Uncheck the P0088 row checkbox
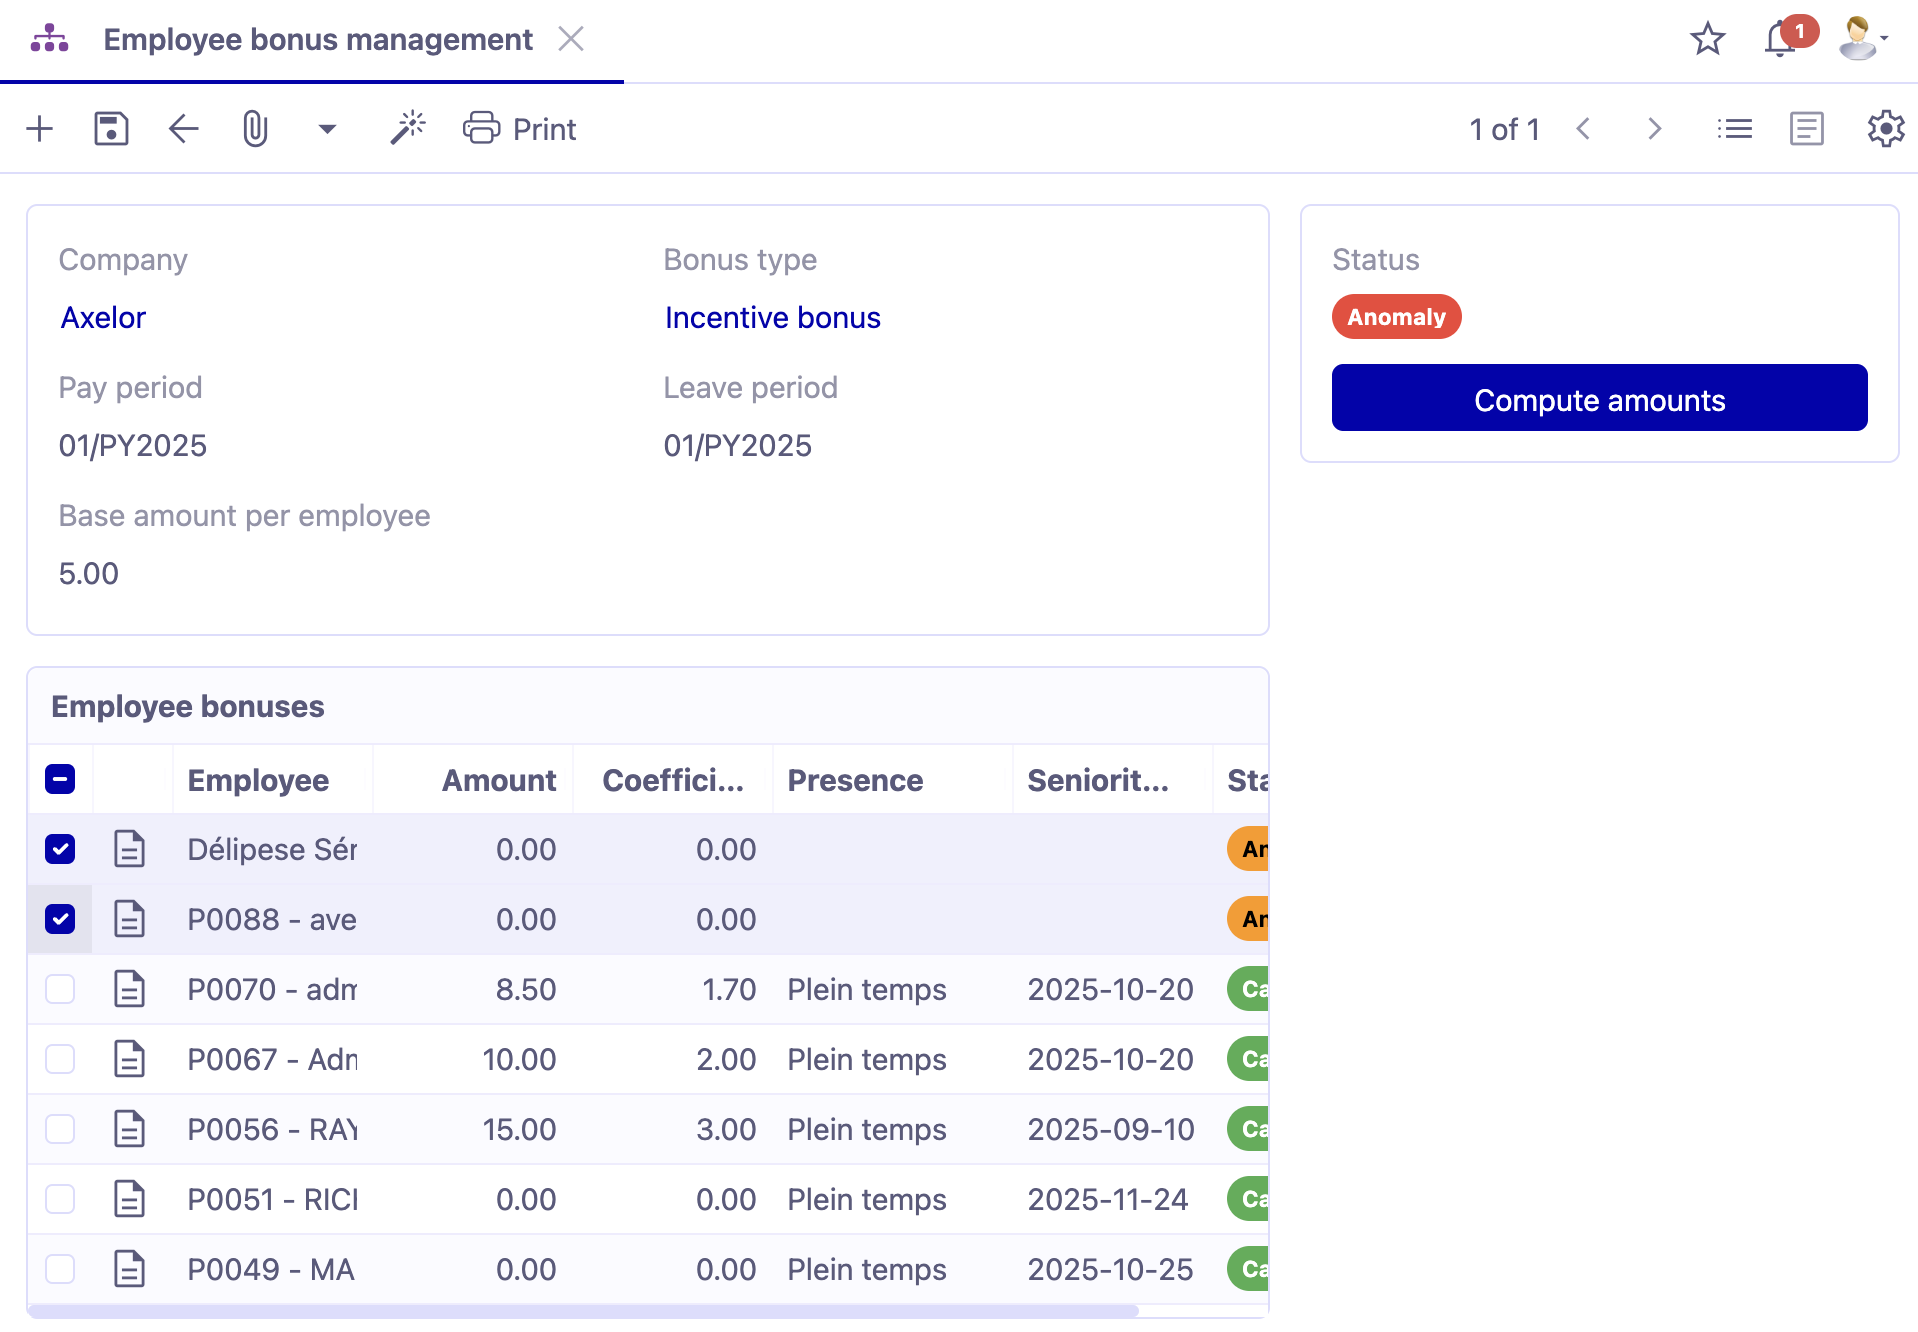1918x1332 pixels. [x=60, y=919]
